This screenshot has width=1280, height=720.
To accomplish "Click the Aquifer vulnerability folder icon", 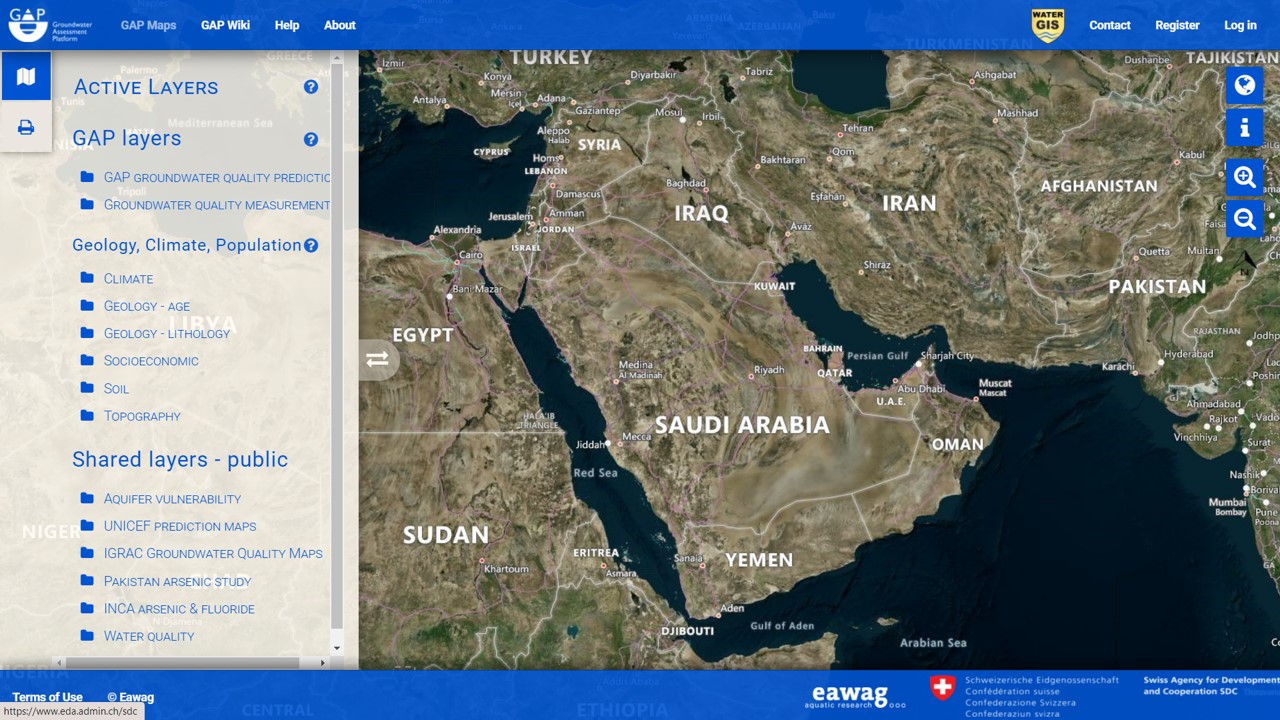I will (x=87, y=498).
